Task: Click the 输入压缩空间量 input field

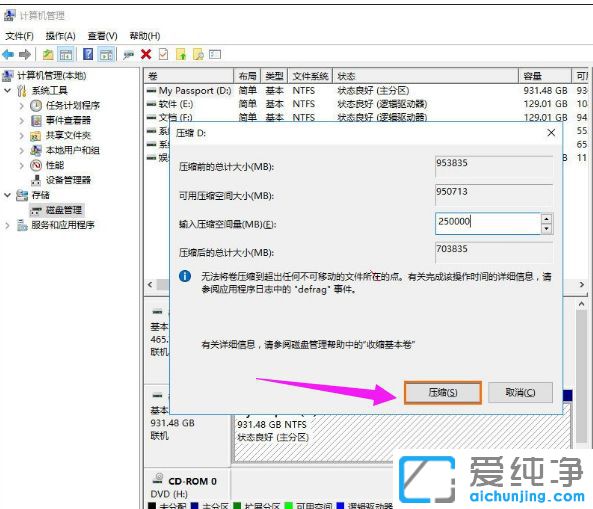Action: pos(488,223)
